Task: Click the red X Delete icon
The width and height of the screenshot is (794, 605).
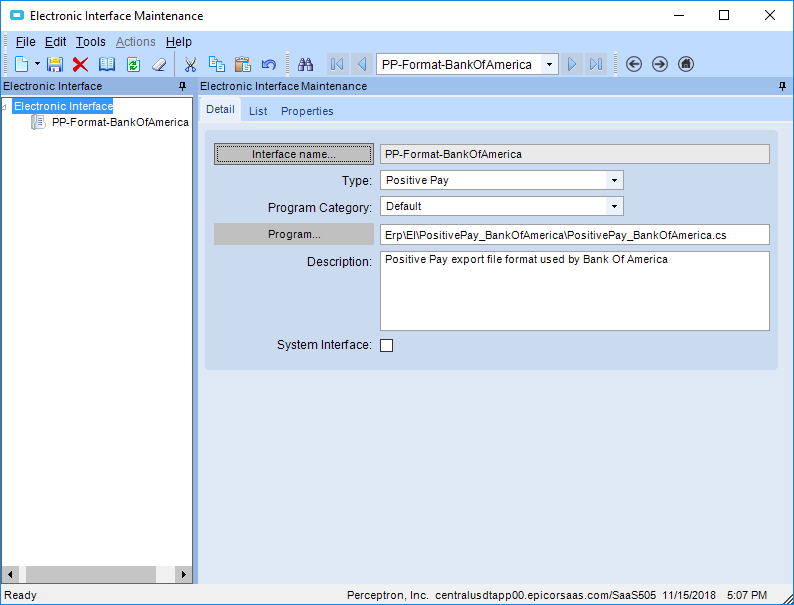Action: click(81, 64)
